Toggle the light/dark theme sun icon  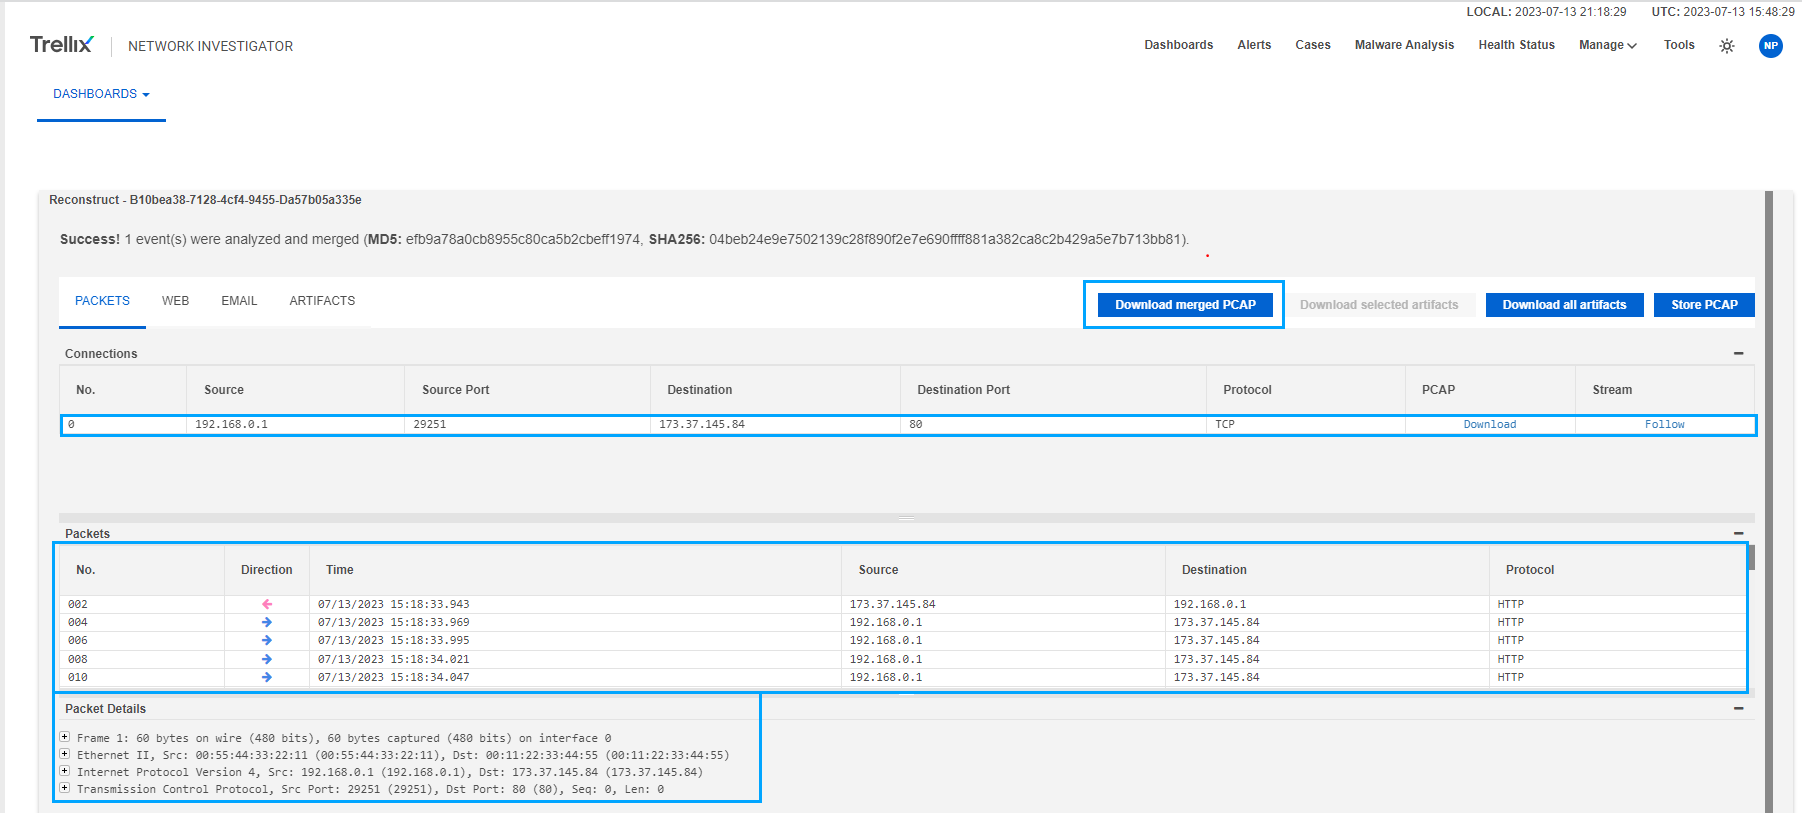coord(1727,46)
